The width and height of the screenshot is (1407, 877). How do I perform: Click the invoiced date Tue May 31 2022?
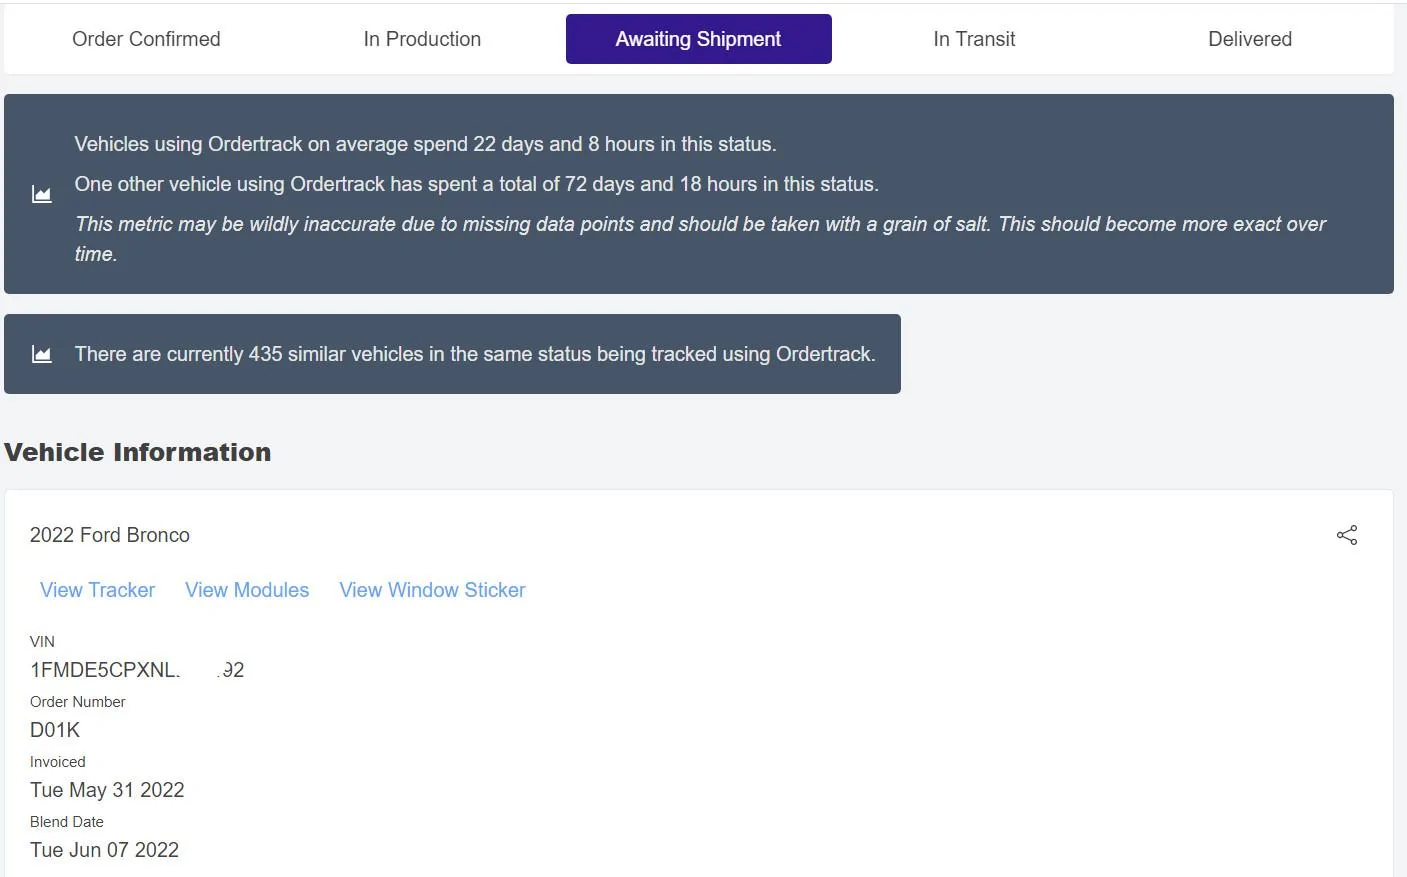(x=107, y=790)
